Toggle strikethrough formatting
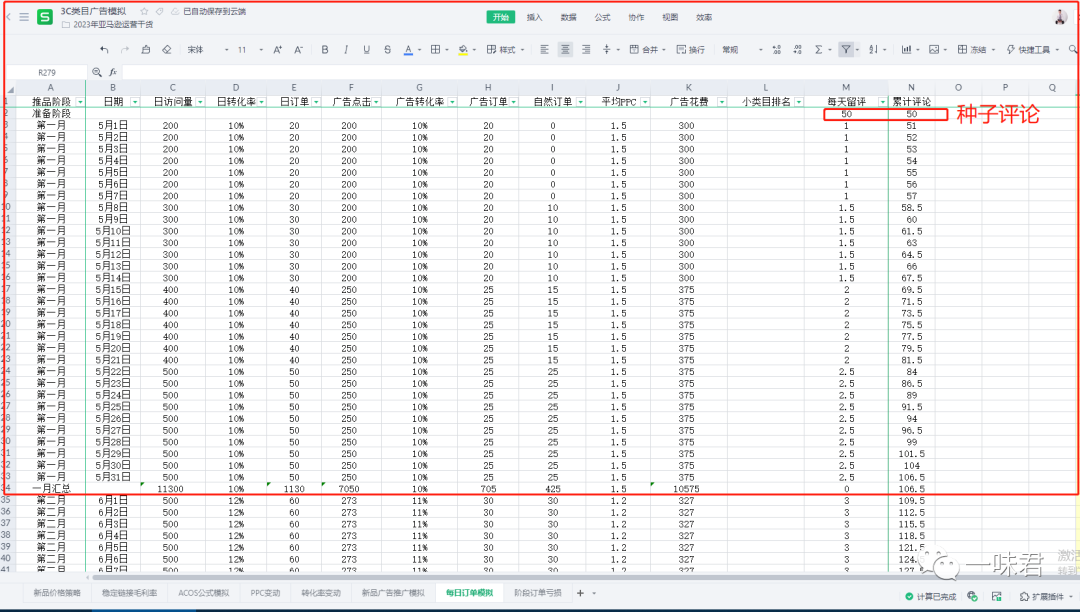 pyautogui.click(x=387, y=49)
